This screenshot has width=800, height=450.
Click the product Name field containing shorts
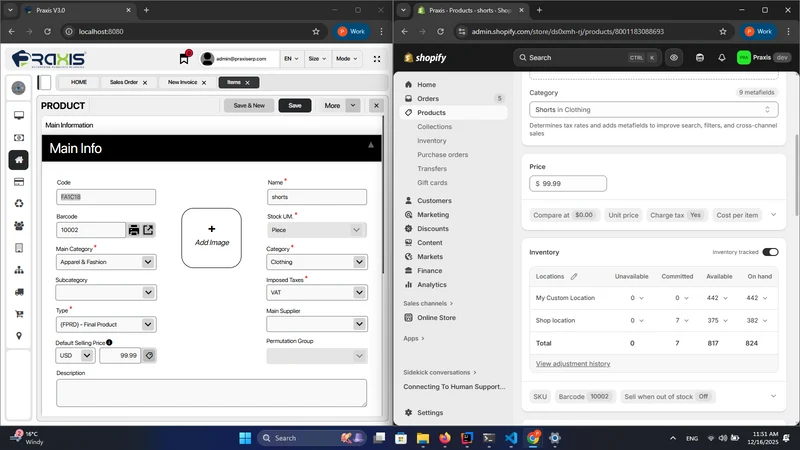point(317,197)
